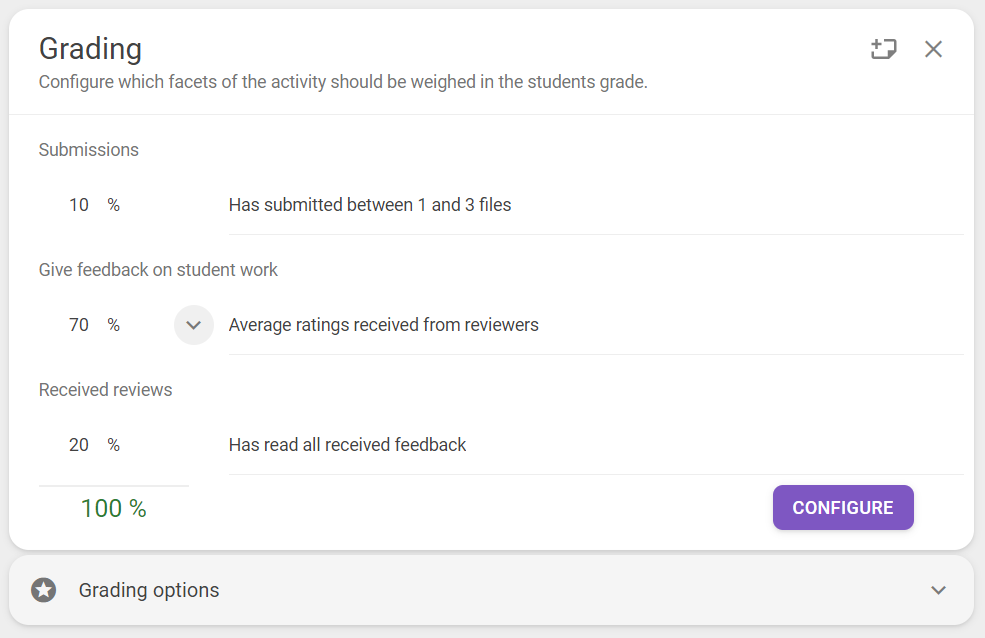Open the Grading options section label

(x=149, y=590)
